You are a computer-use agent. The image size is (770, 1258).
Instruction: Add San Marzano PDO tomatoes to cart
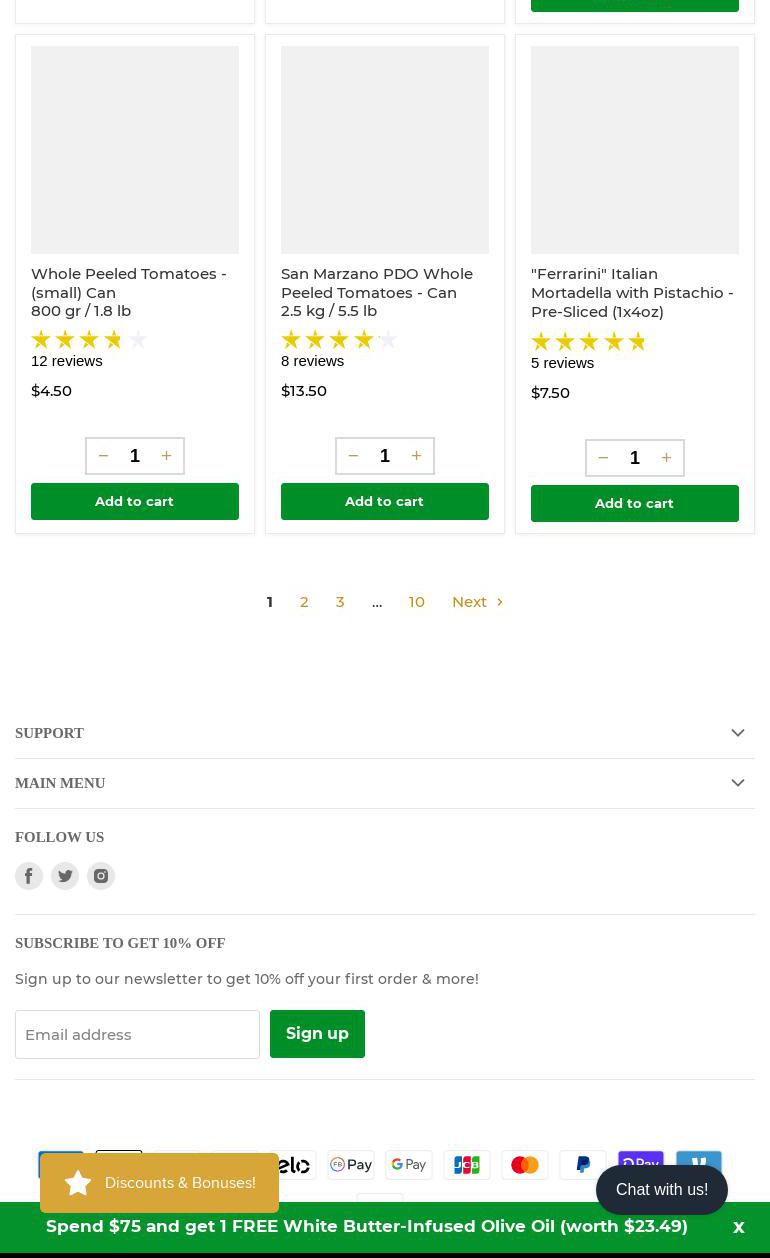tap(384, 501)
